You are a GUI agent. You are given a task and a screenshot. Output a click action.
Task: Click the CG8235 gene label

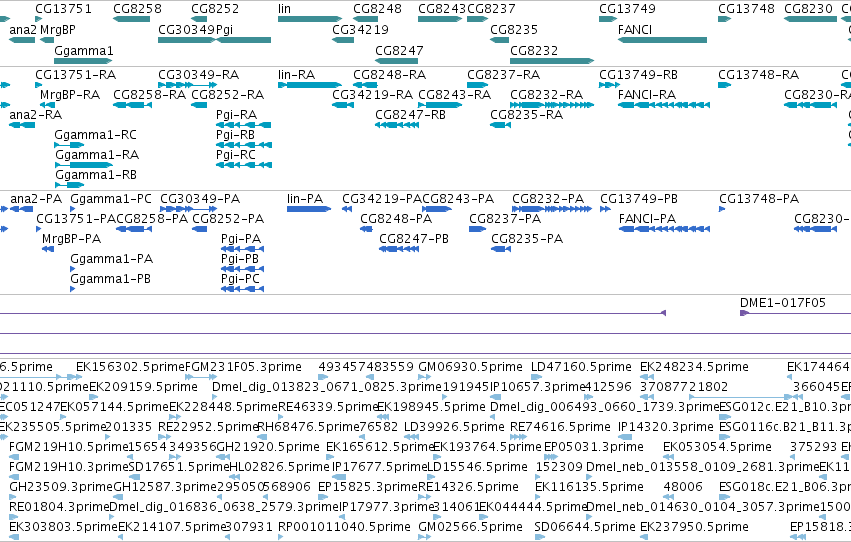coord(514,29)
